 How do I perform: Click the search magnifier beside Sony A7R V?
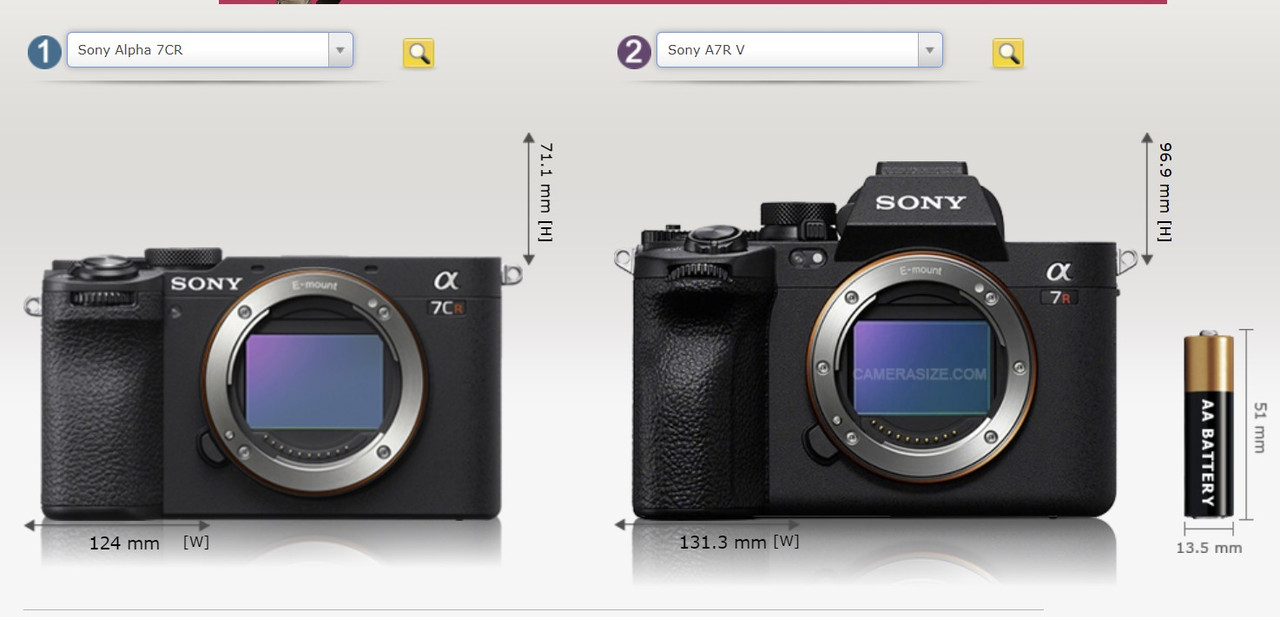1008,53
